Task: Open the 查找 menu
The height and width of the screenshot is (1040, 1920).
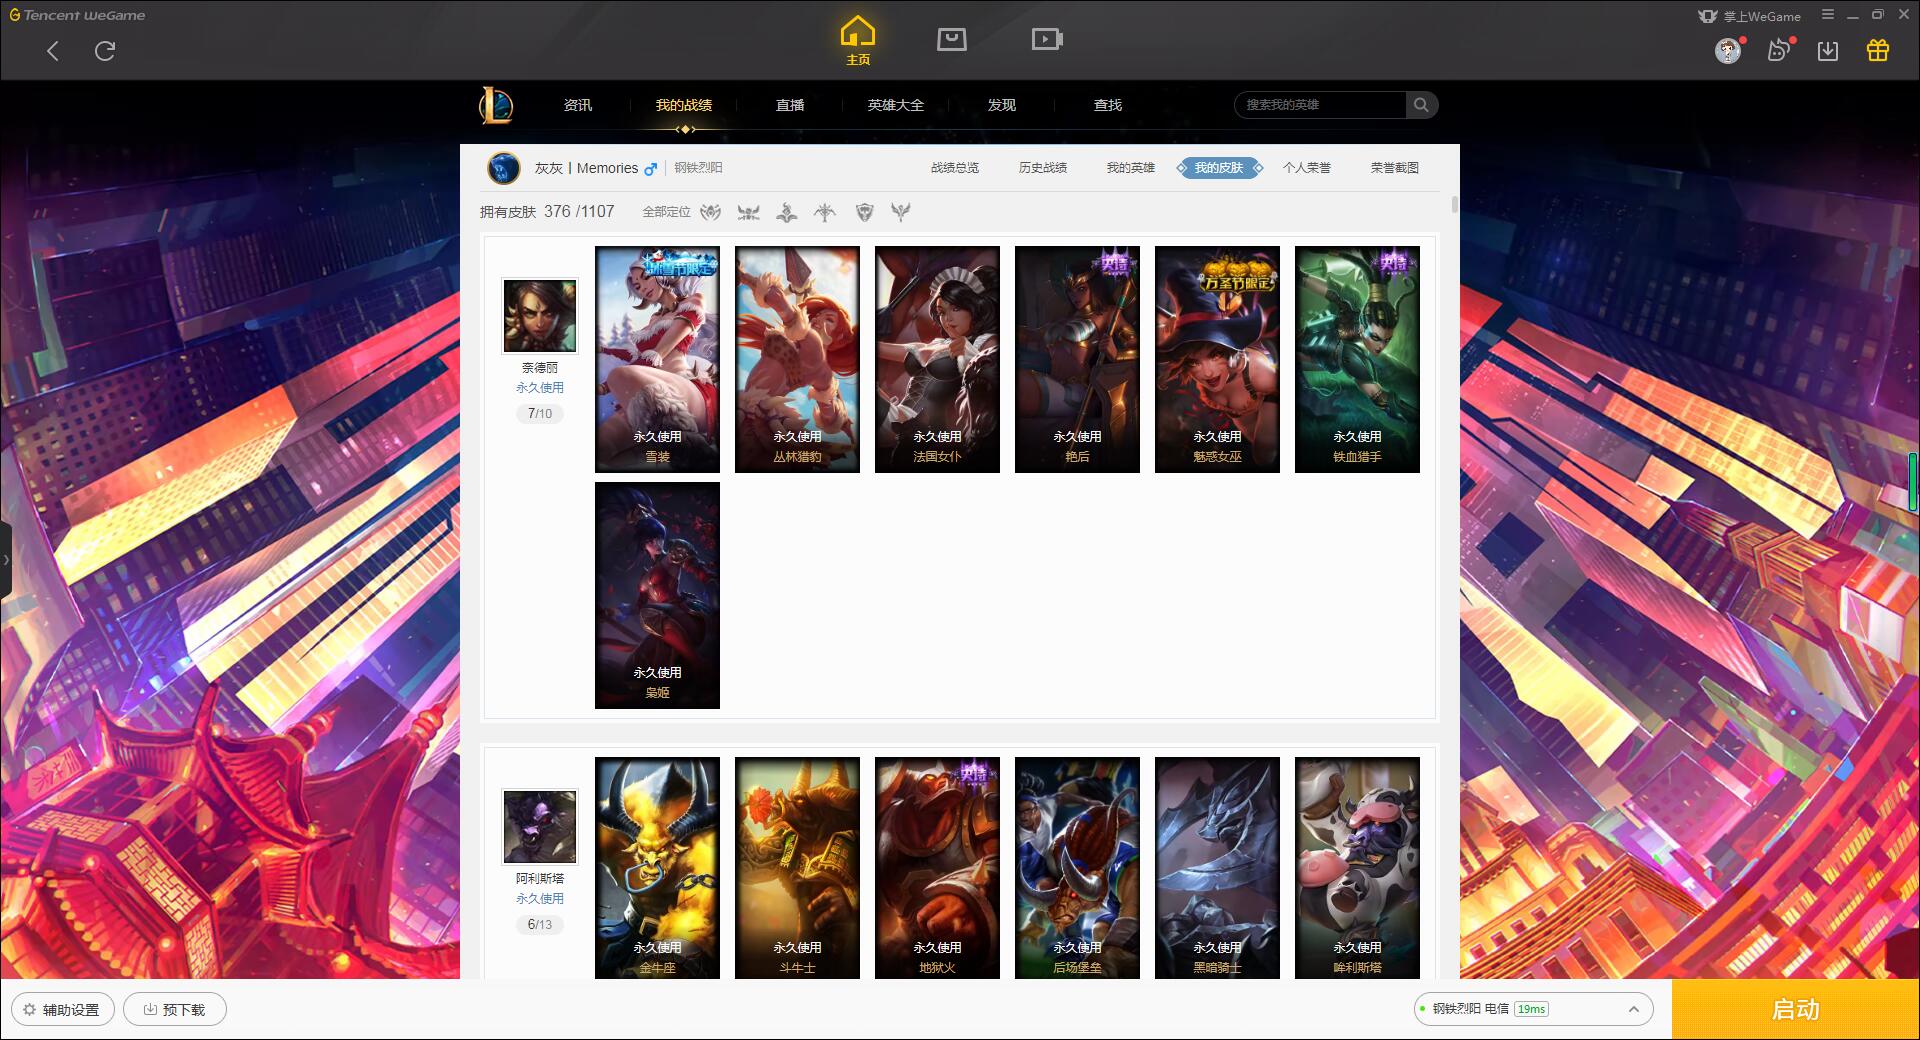Action: (1108, 105)
